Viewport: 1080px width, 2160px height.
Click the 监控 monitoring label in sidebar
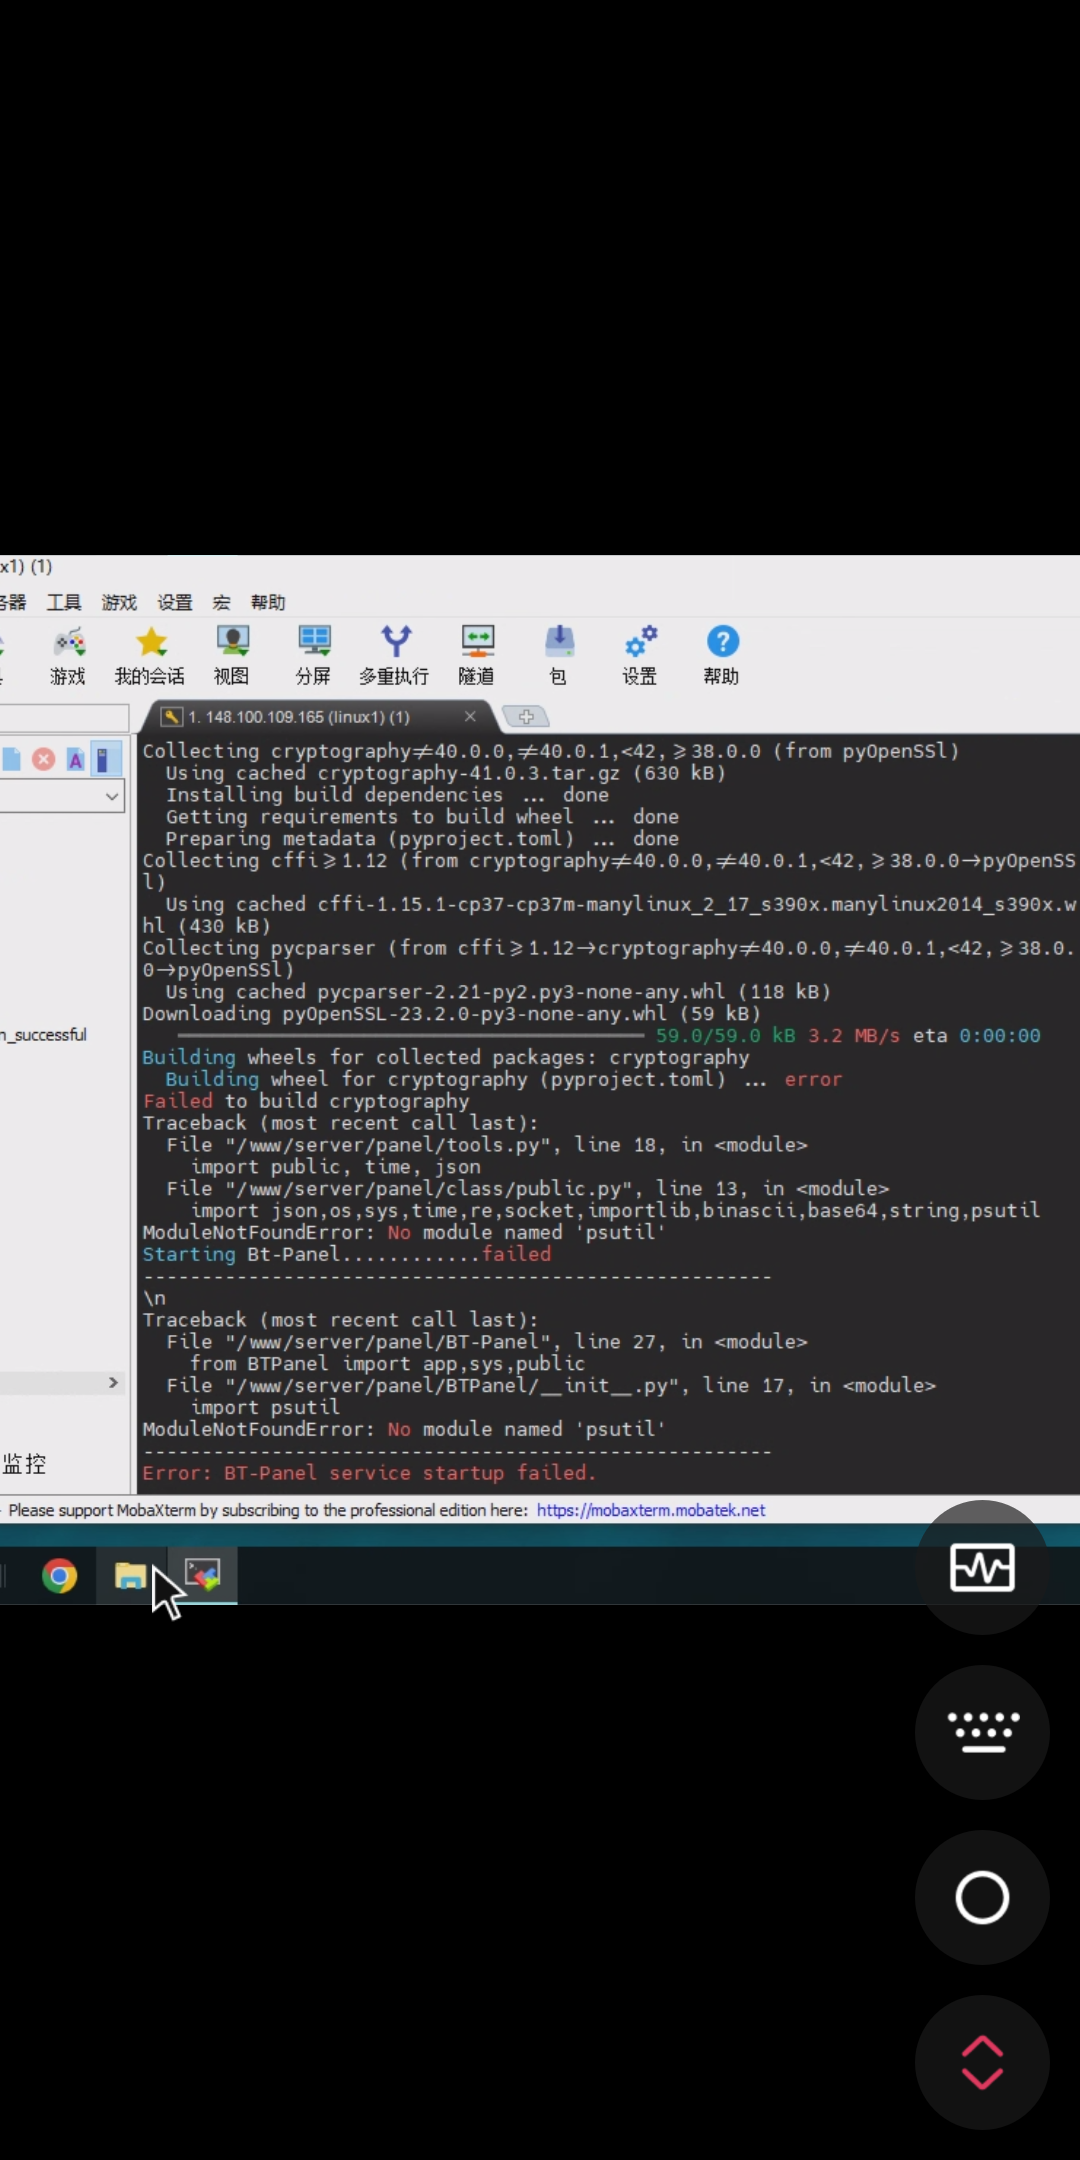click(25, 1464)
